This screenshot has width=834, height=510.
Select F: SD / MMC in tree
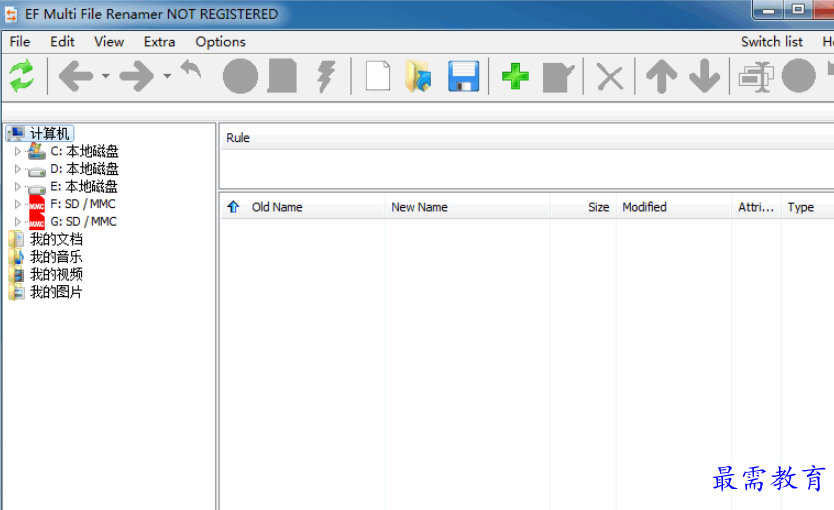tap(82, 204)
